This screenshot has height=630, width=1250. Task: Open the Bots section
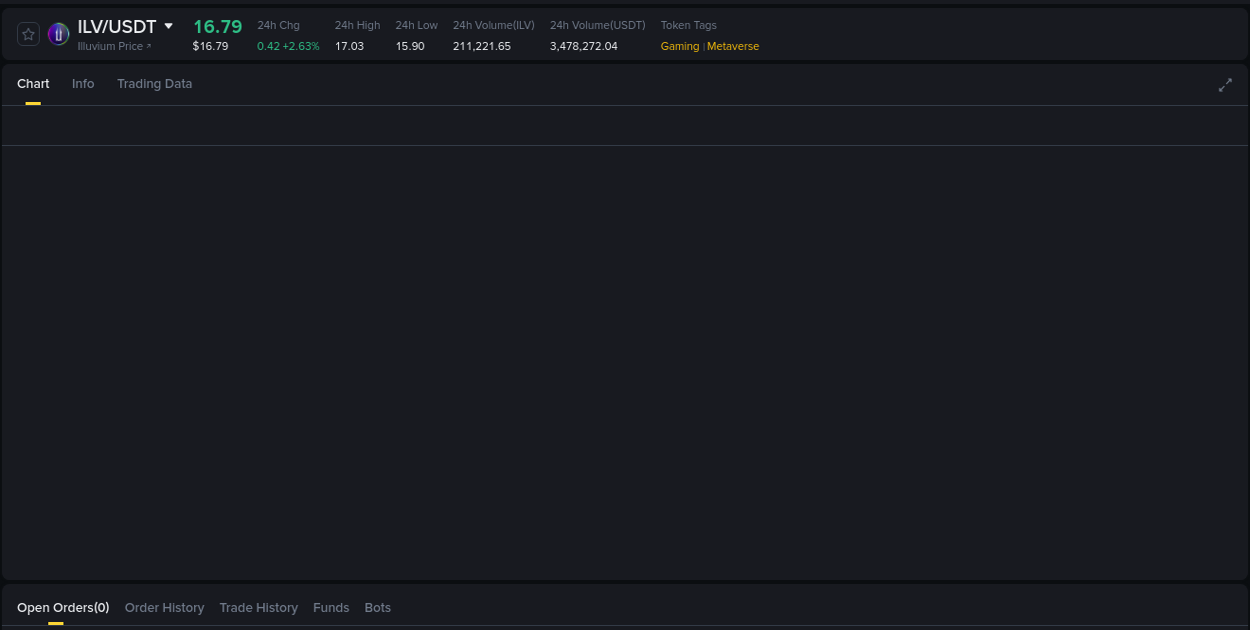[377, 607]
